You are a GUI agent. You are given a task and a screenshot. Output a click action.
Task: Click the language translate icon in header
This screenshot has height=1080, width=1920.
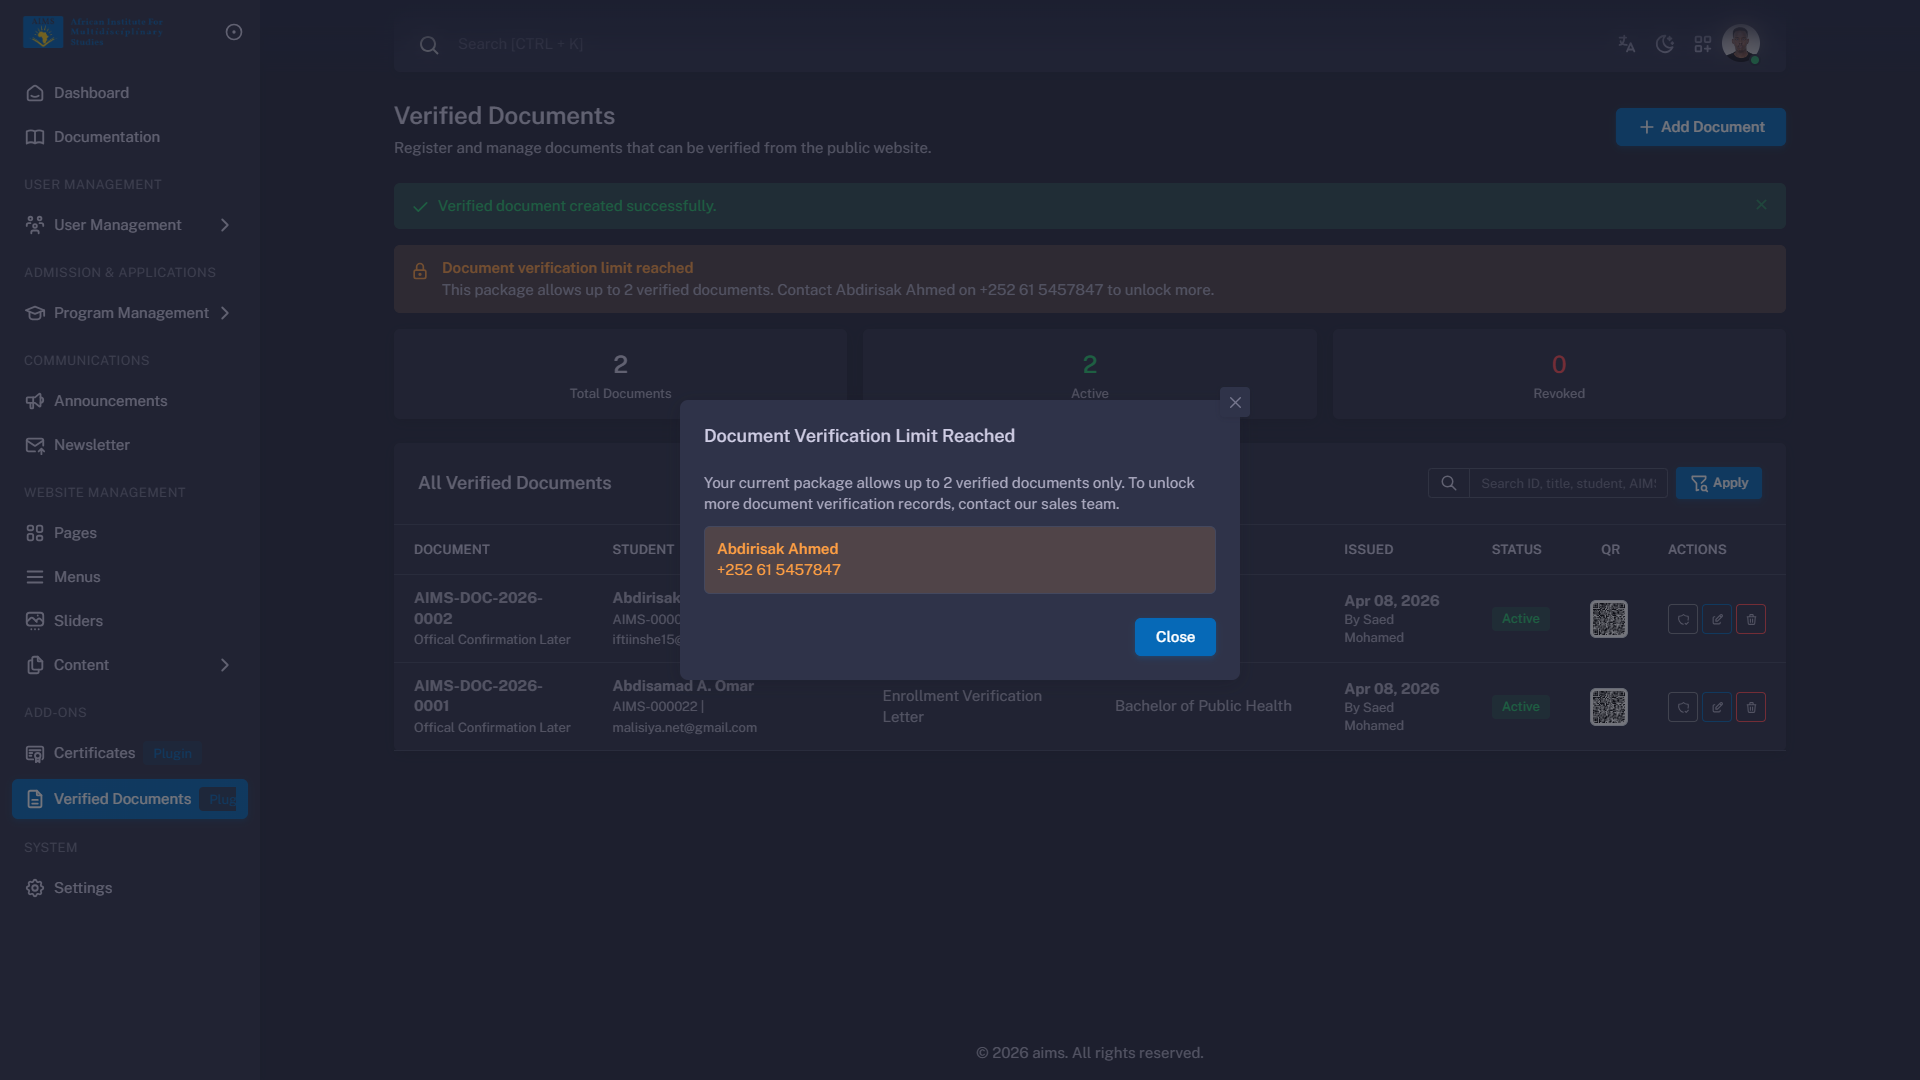tap(1627, 44)
